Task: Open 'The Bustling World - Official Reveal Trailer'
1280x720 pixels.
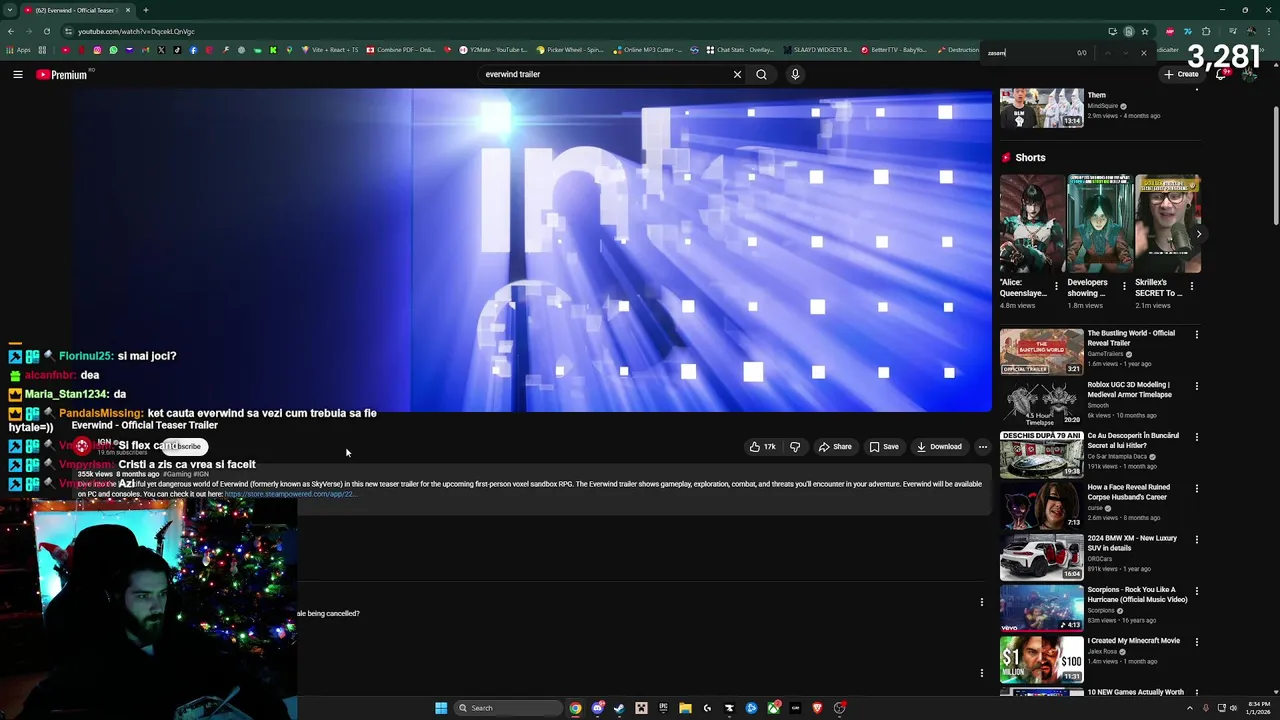Action: tap(1131, 338)
